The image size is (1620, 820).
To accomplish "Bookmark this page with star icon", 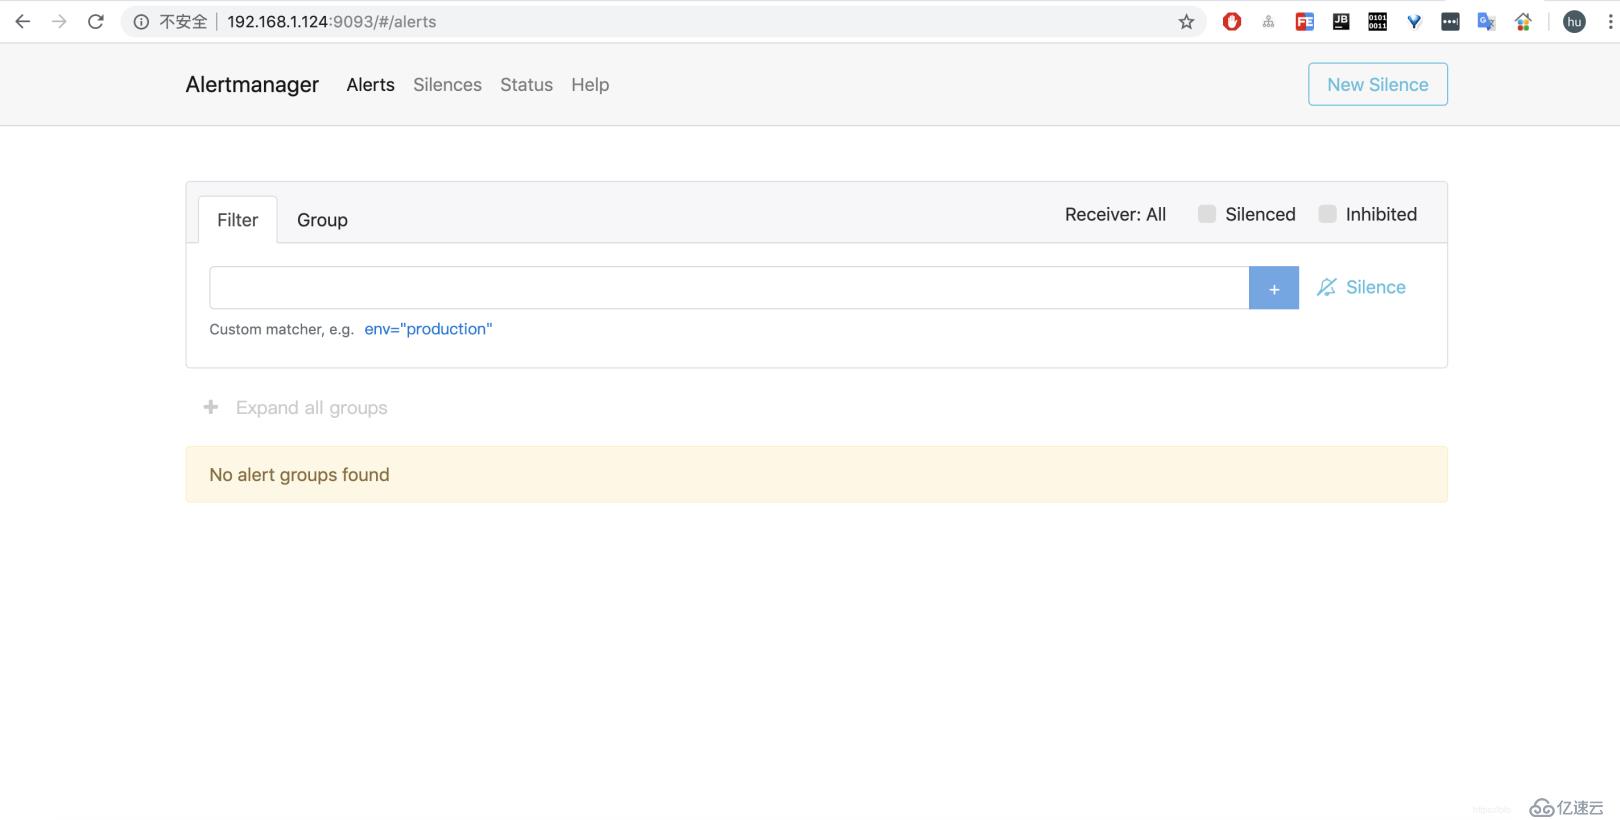I will pyautogui.click(x=1186, y=22).
